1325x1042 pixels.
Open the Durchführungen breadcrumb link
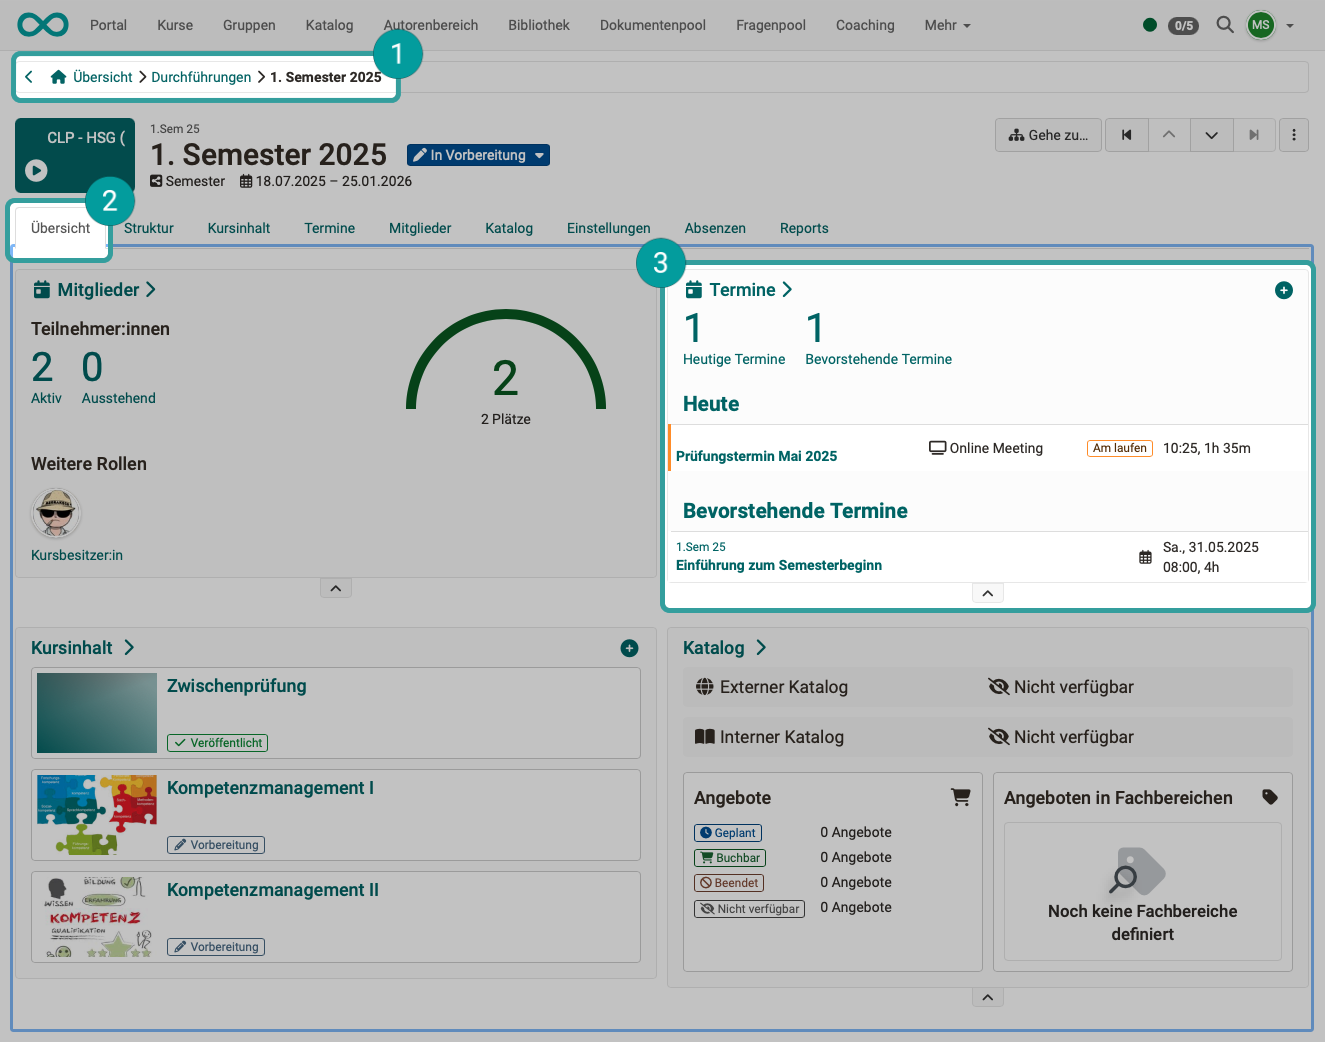coord(201,76)
